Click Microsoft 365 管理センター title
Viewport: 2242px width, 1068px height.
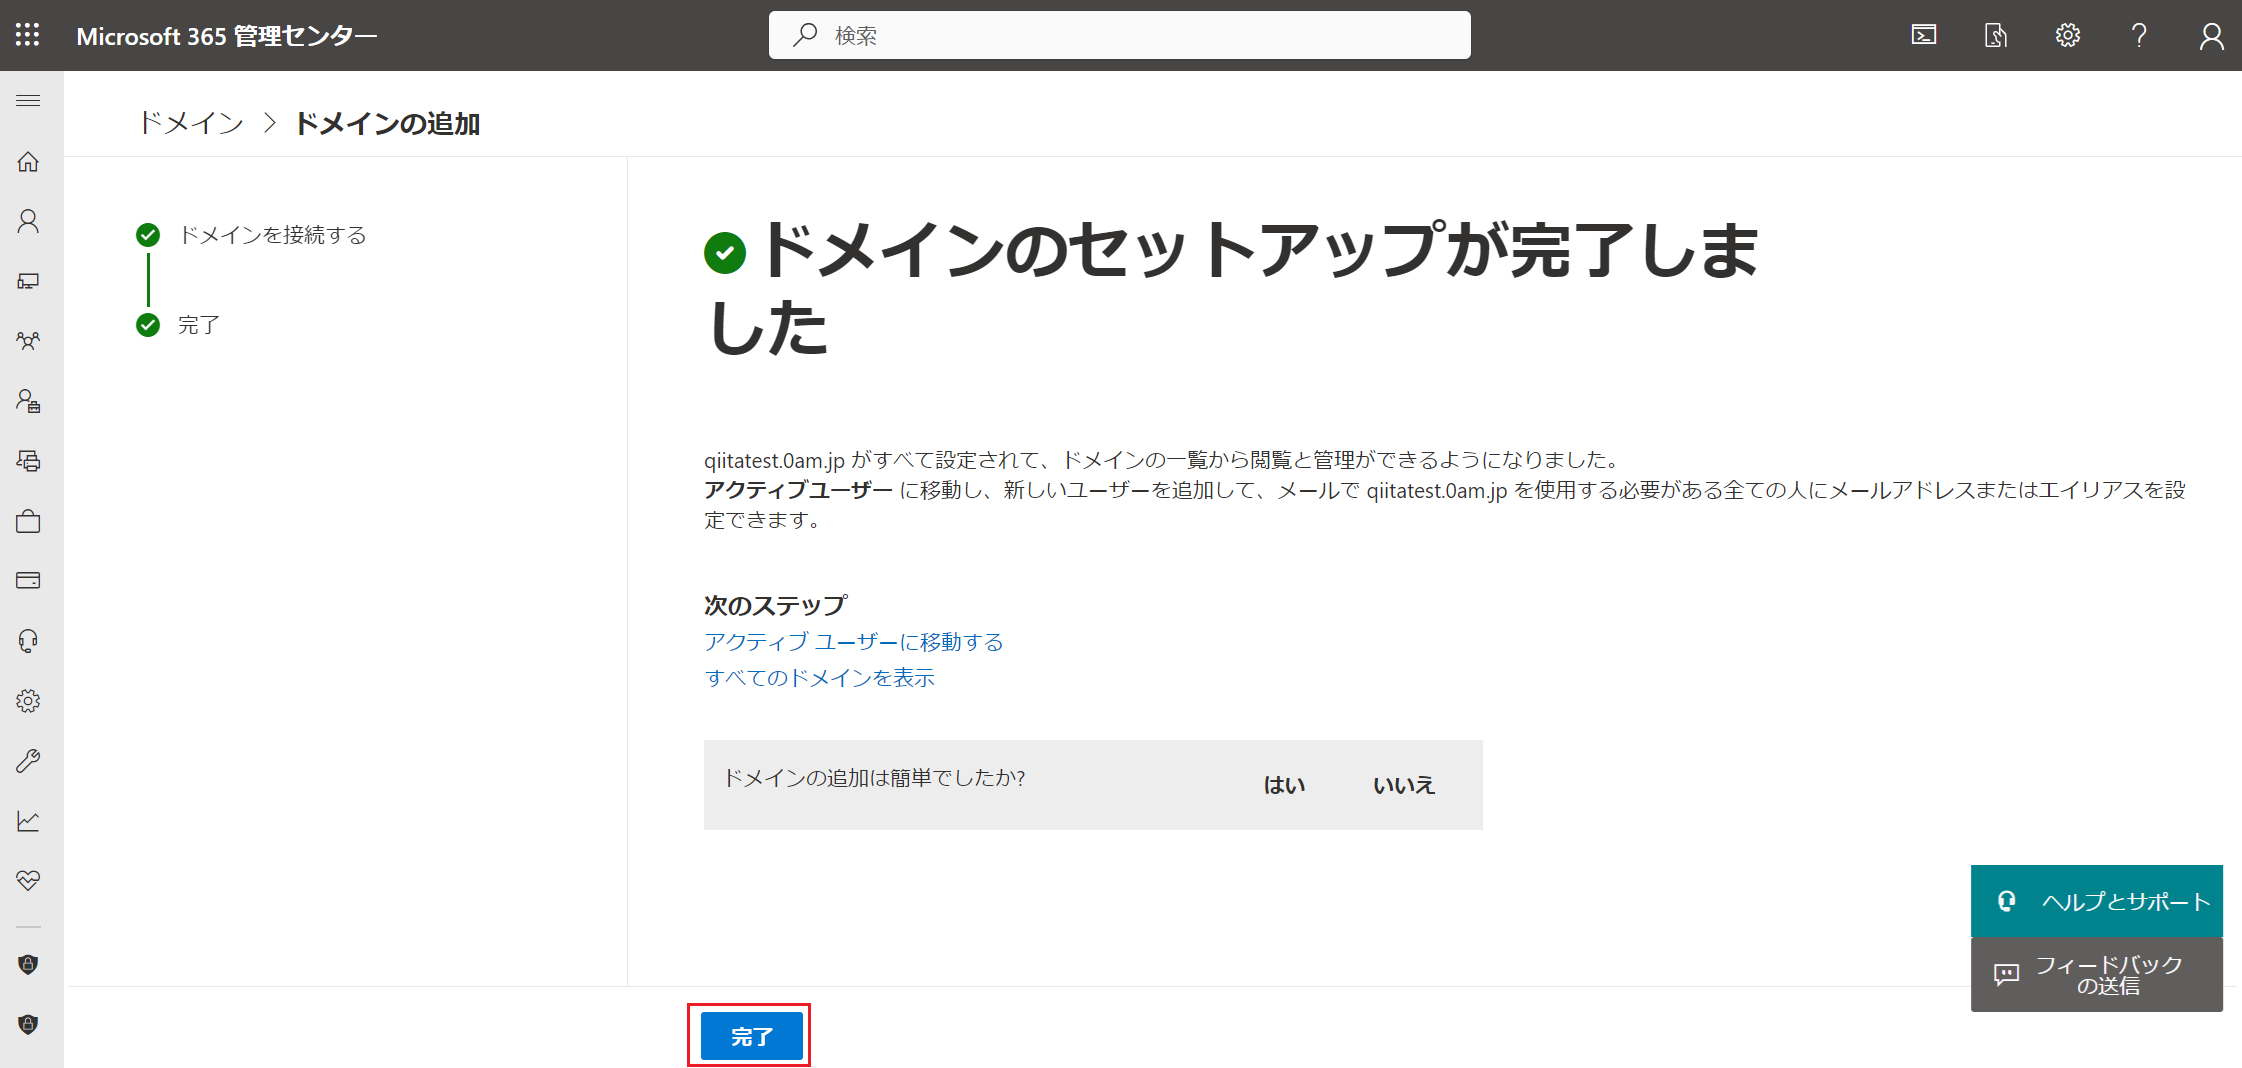[227, 36]
